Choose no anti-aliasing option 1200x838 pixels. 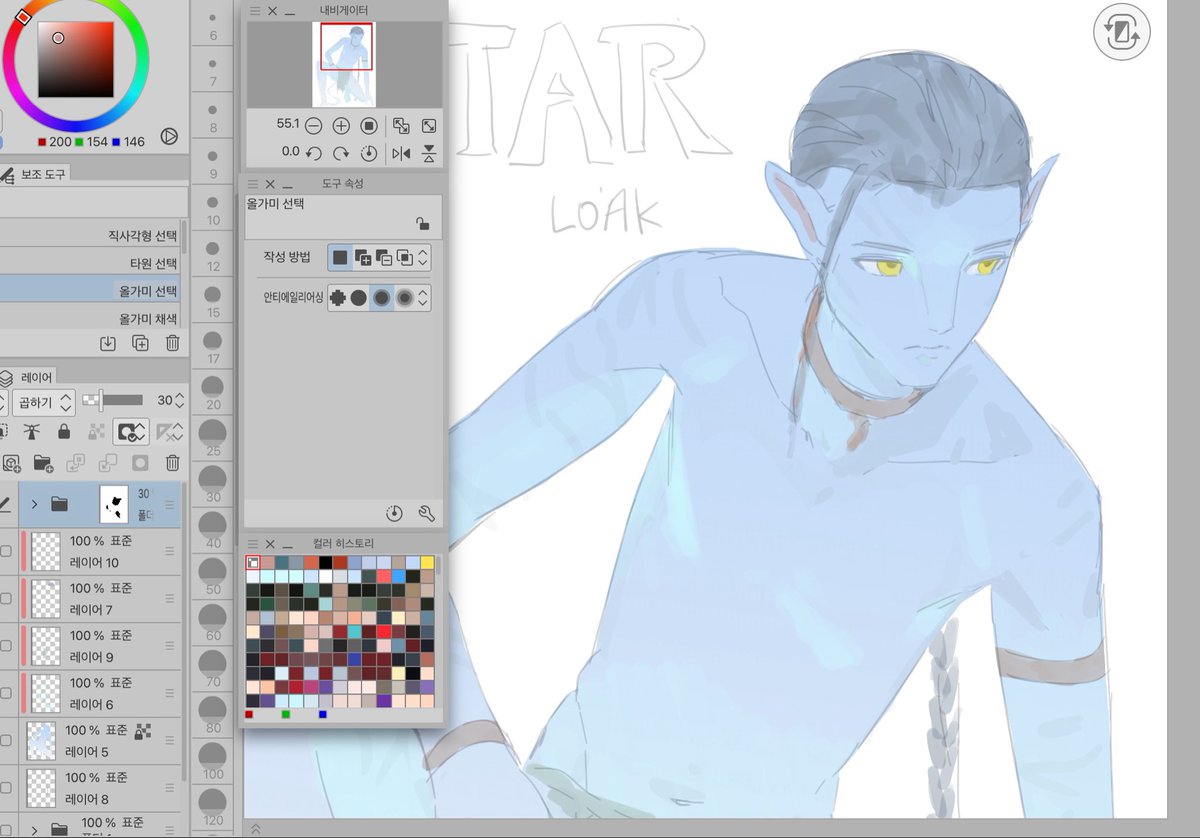tap(338, 298)
